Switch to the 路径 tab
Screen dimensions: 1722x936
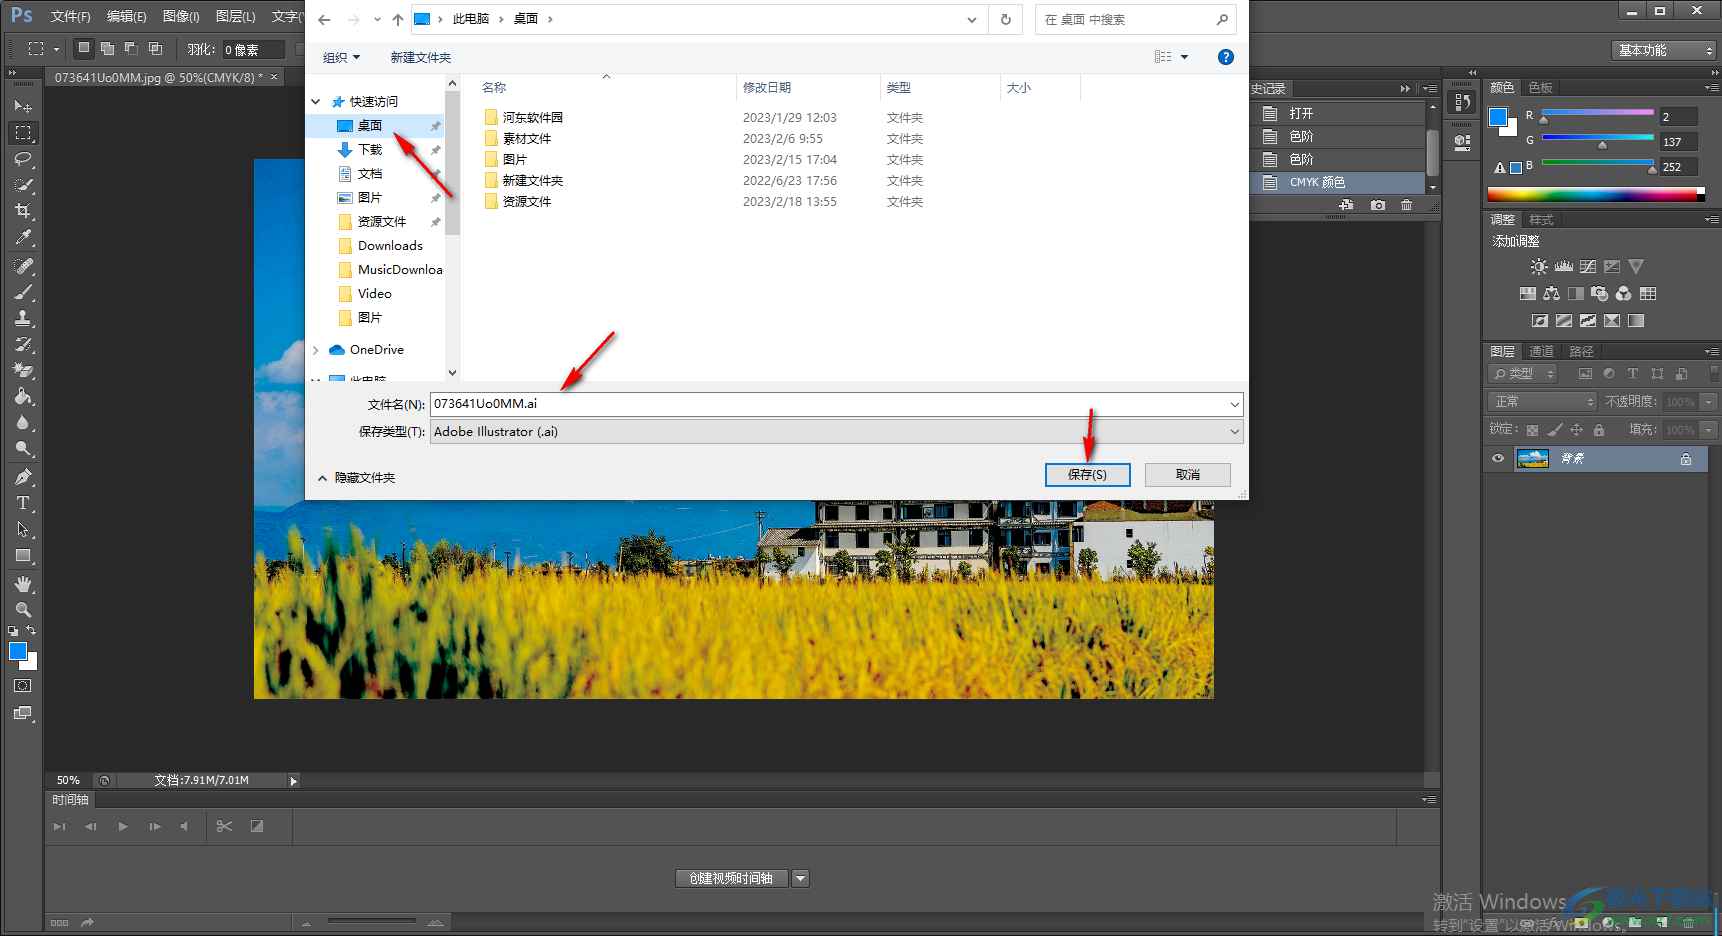[x=1581, y=351]
